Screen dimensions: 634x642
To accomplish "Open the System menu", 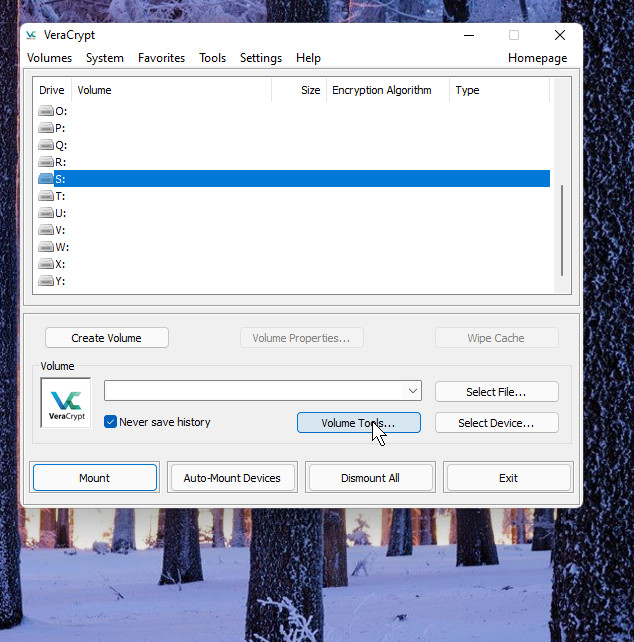I will 105,58.
